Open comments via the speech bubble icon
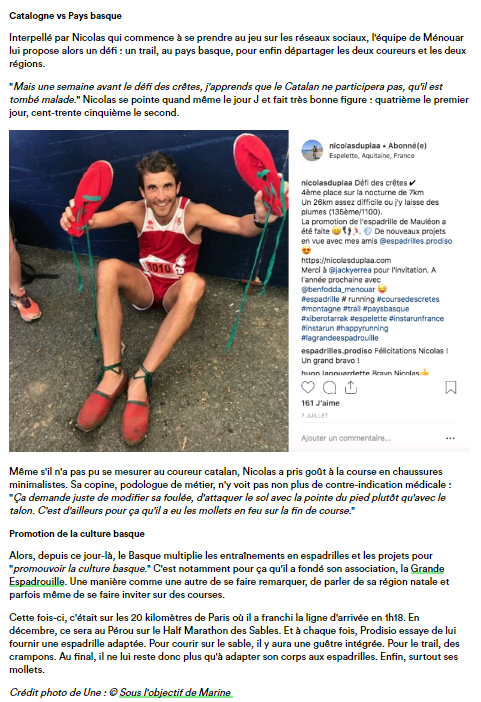 330,387
